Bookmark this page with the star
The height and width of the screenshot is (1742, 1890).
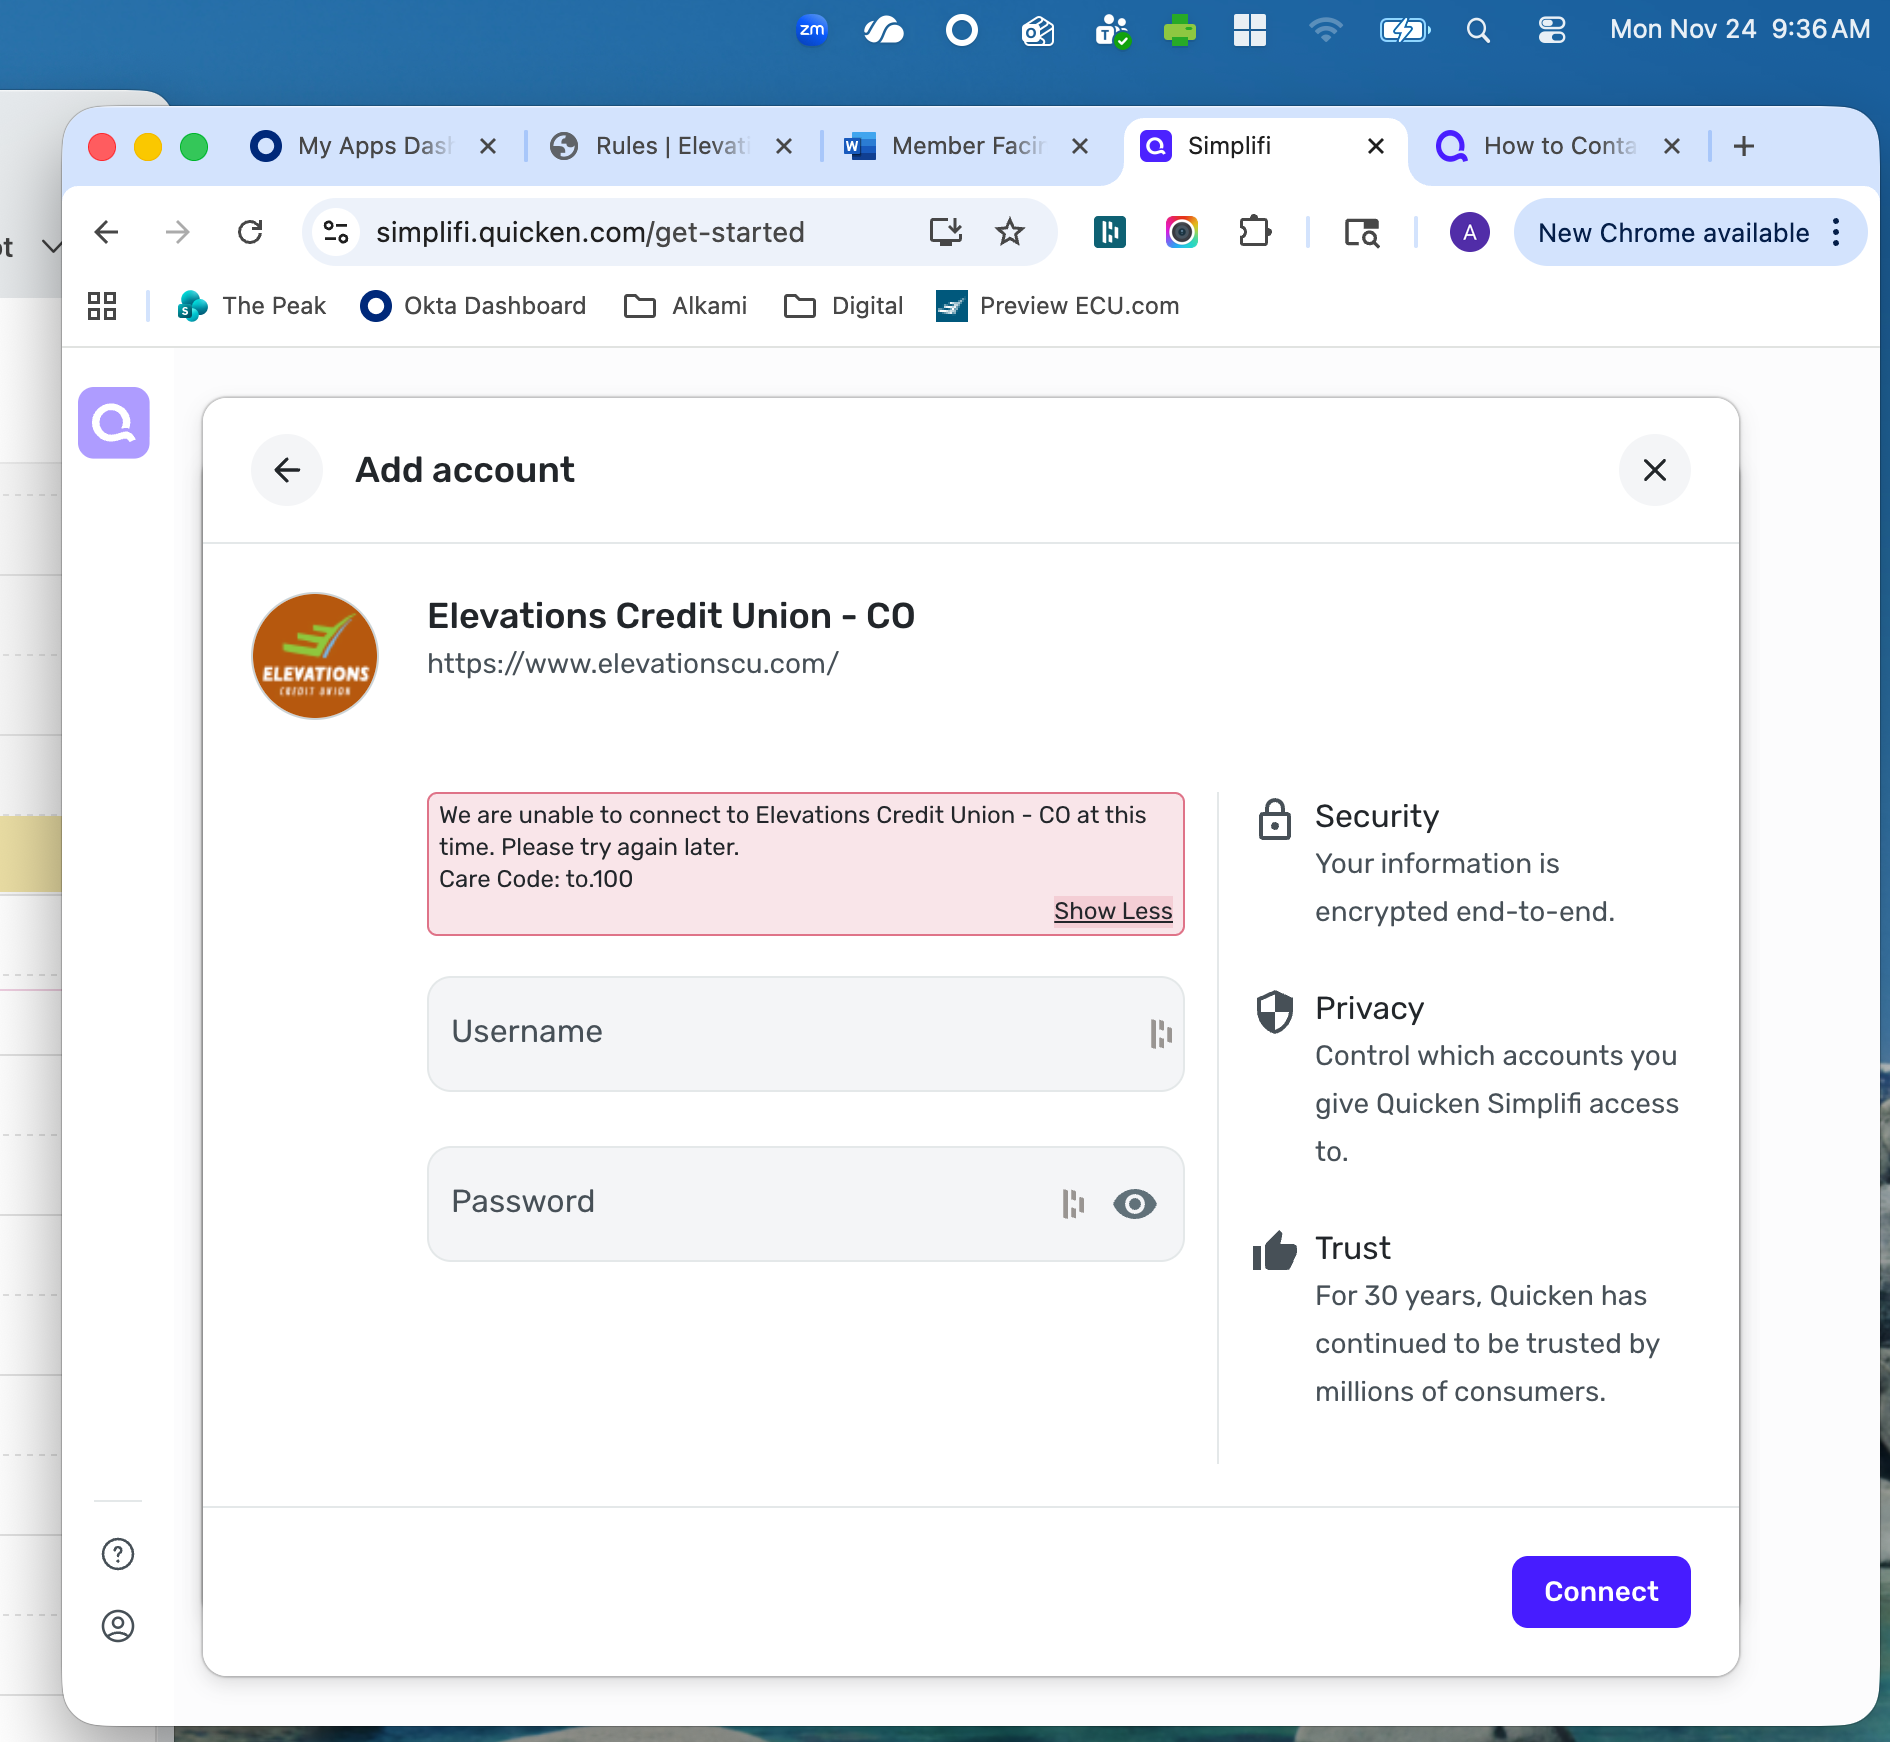[x=1010, y=232]
